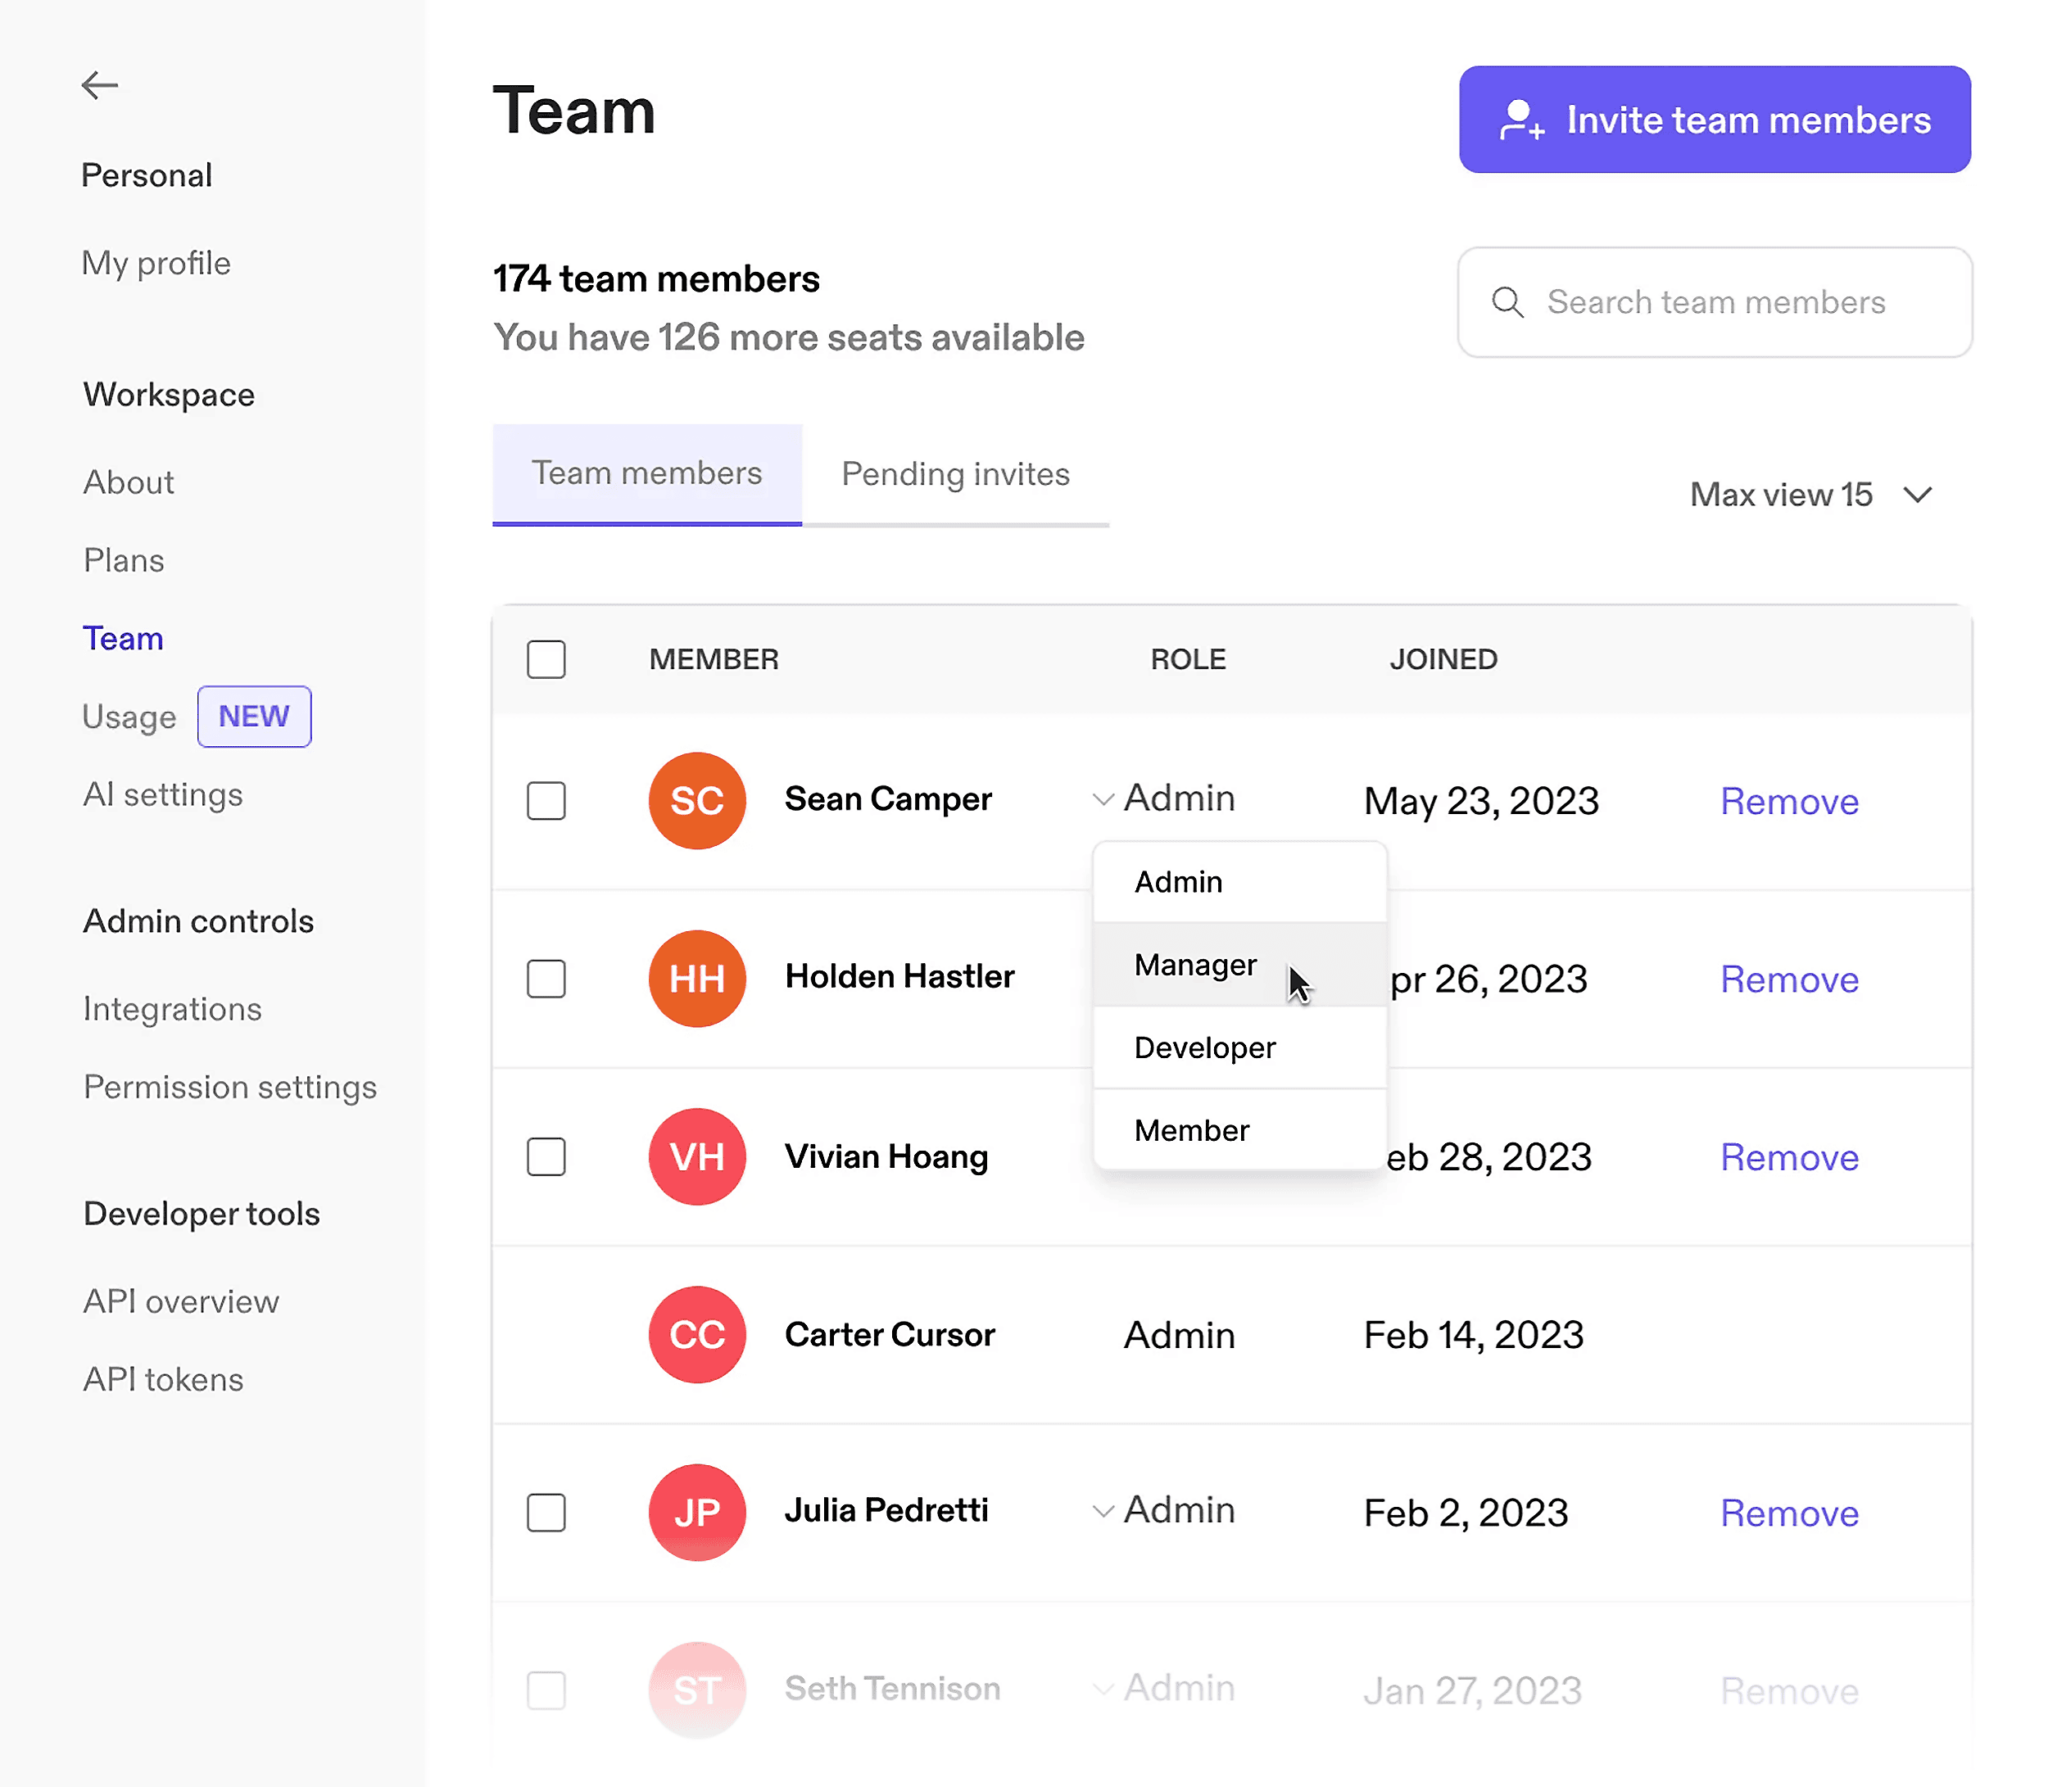
Task: Expand the Max view 15 dropdown
Action: tap(1811, 495)
